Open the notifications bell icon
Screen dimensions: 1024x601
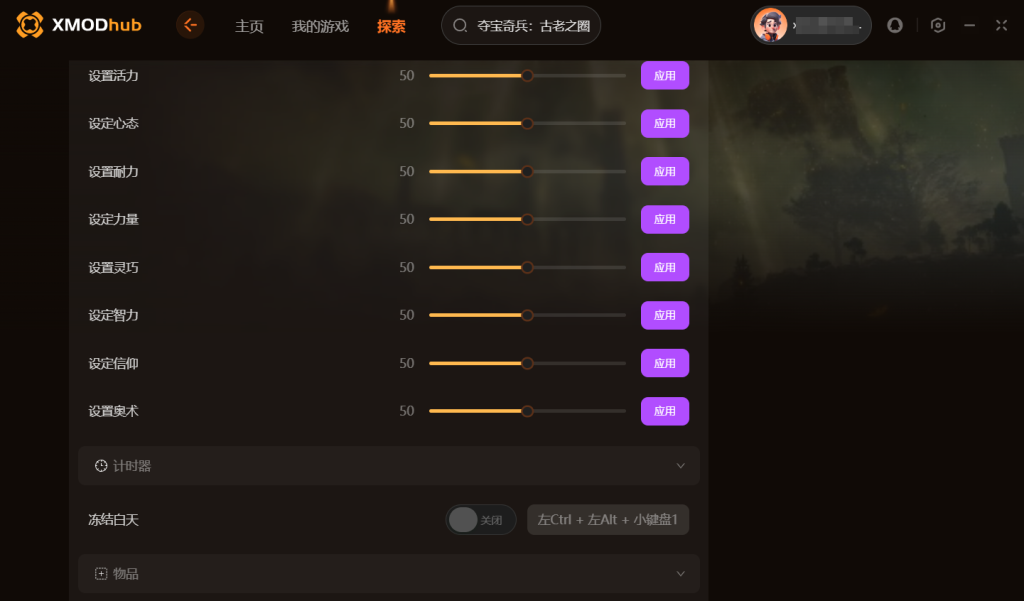click(895, 25)
